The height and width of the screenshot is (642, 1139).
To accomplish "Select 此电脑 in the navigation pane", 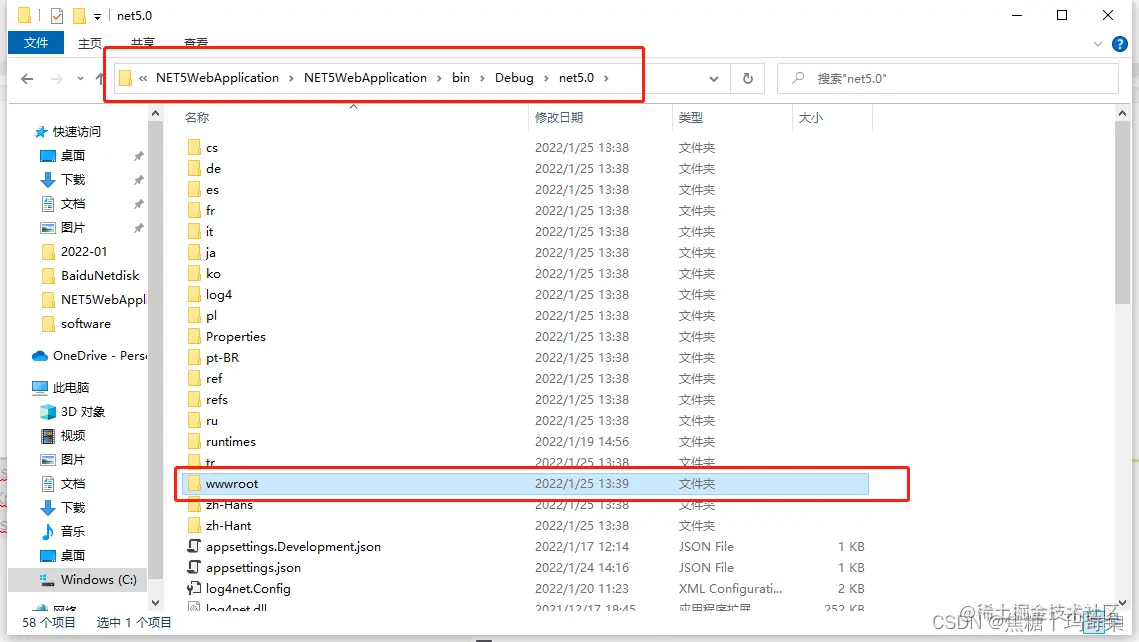I will (x=70, y=387).
